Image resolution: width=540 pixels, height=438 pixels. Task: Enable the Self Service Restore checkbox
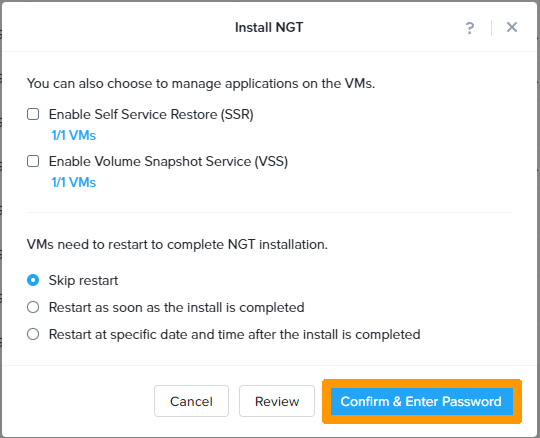33,114
